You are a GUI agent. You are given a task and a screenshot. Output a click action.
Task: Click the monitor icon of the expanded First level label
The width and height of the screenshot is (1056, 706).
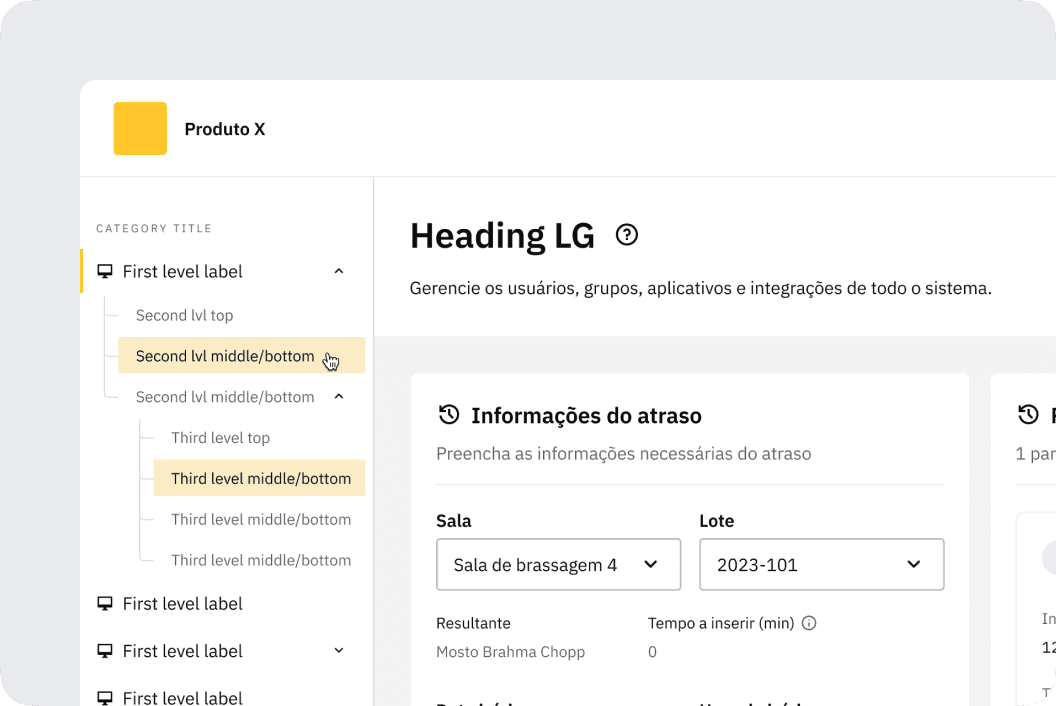104,272
